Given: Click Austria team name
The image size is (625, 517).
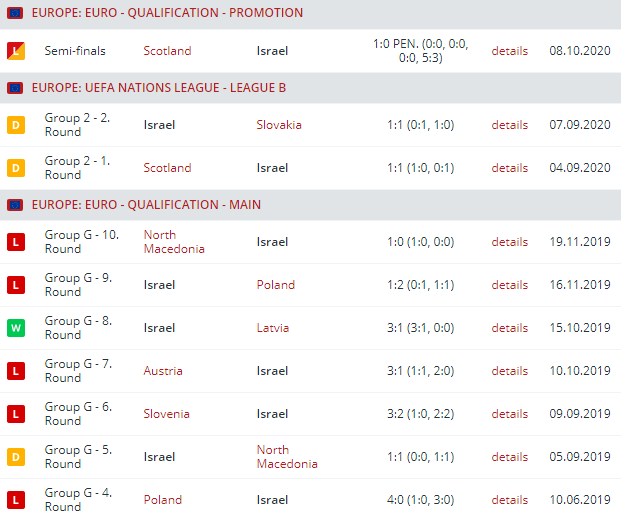Looking at the screenshot, I should [x=163, y=371].
